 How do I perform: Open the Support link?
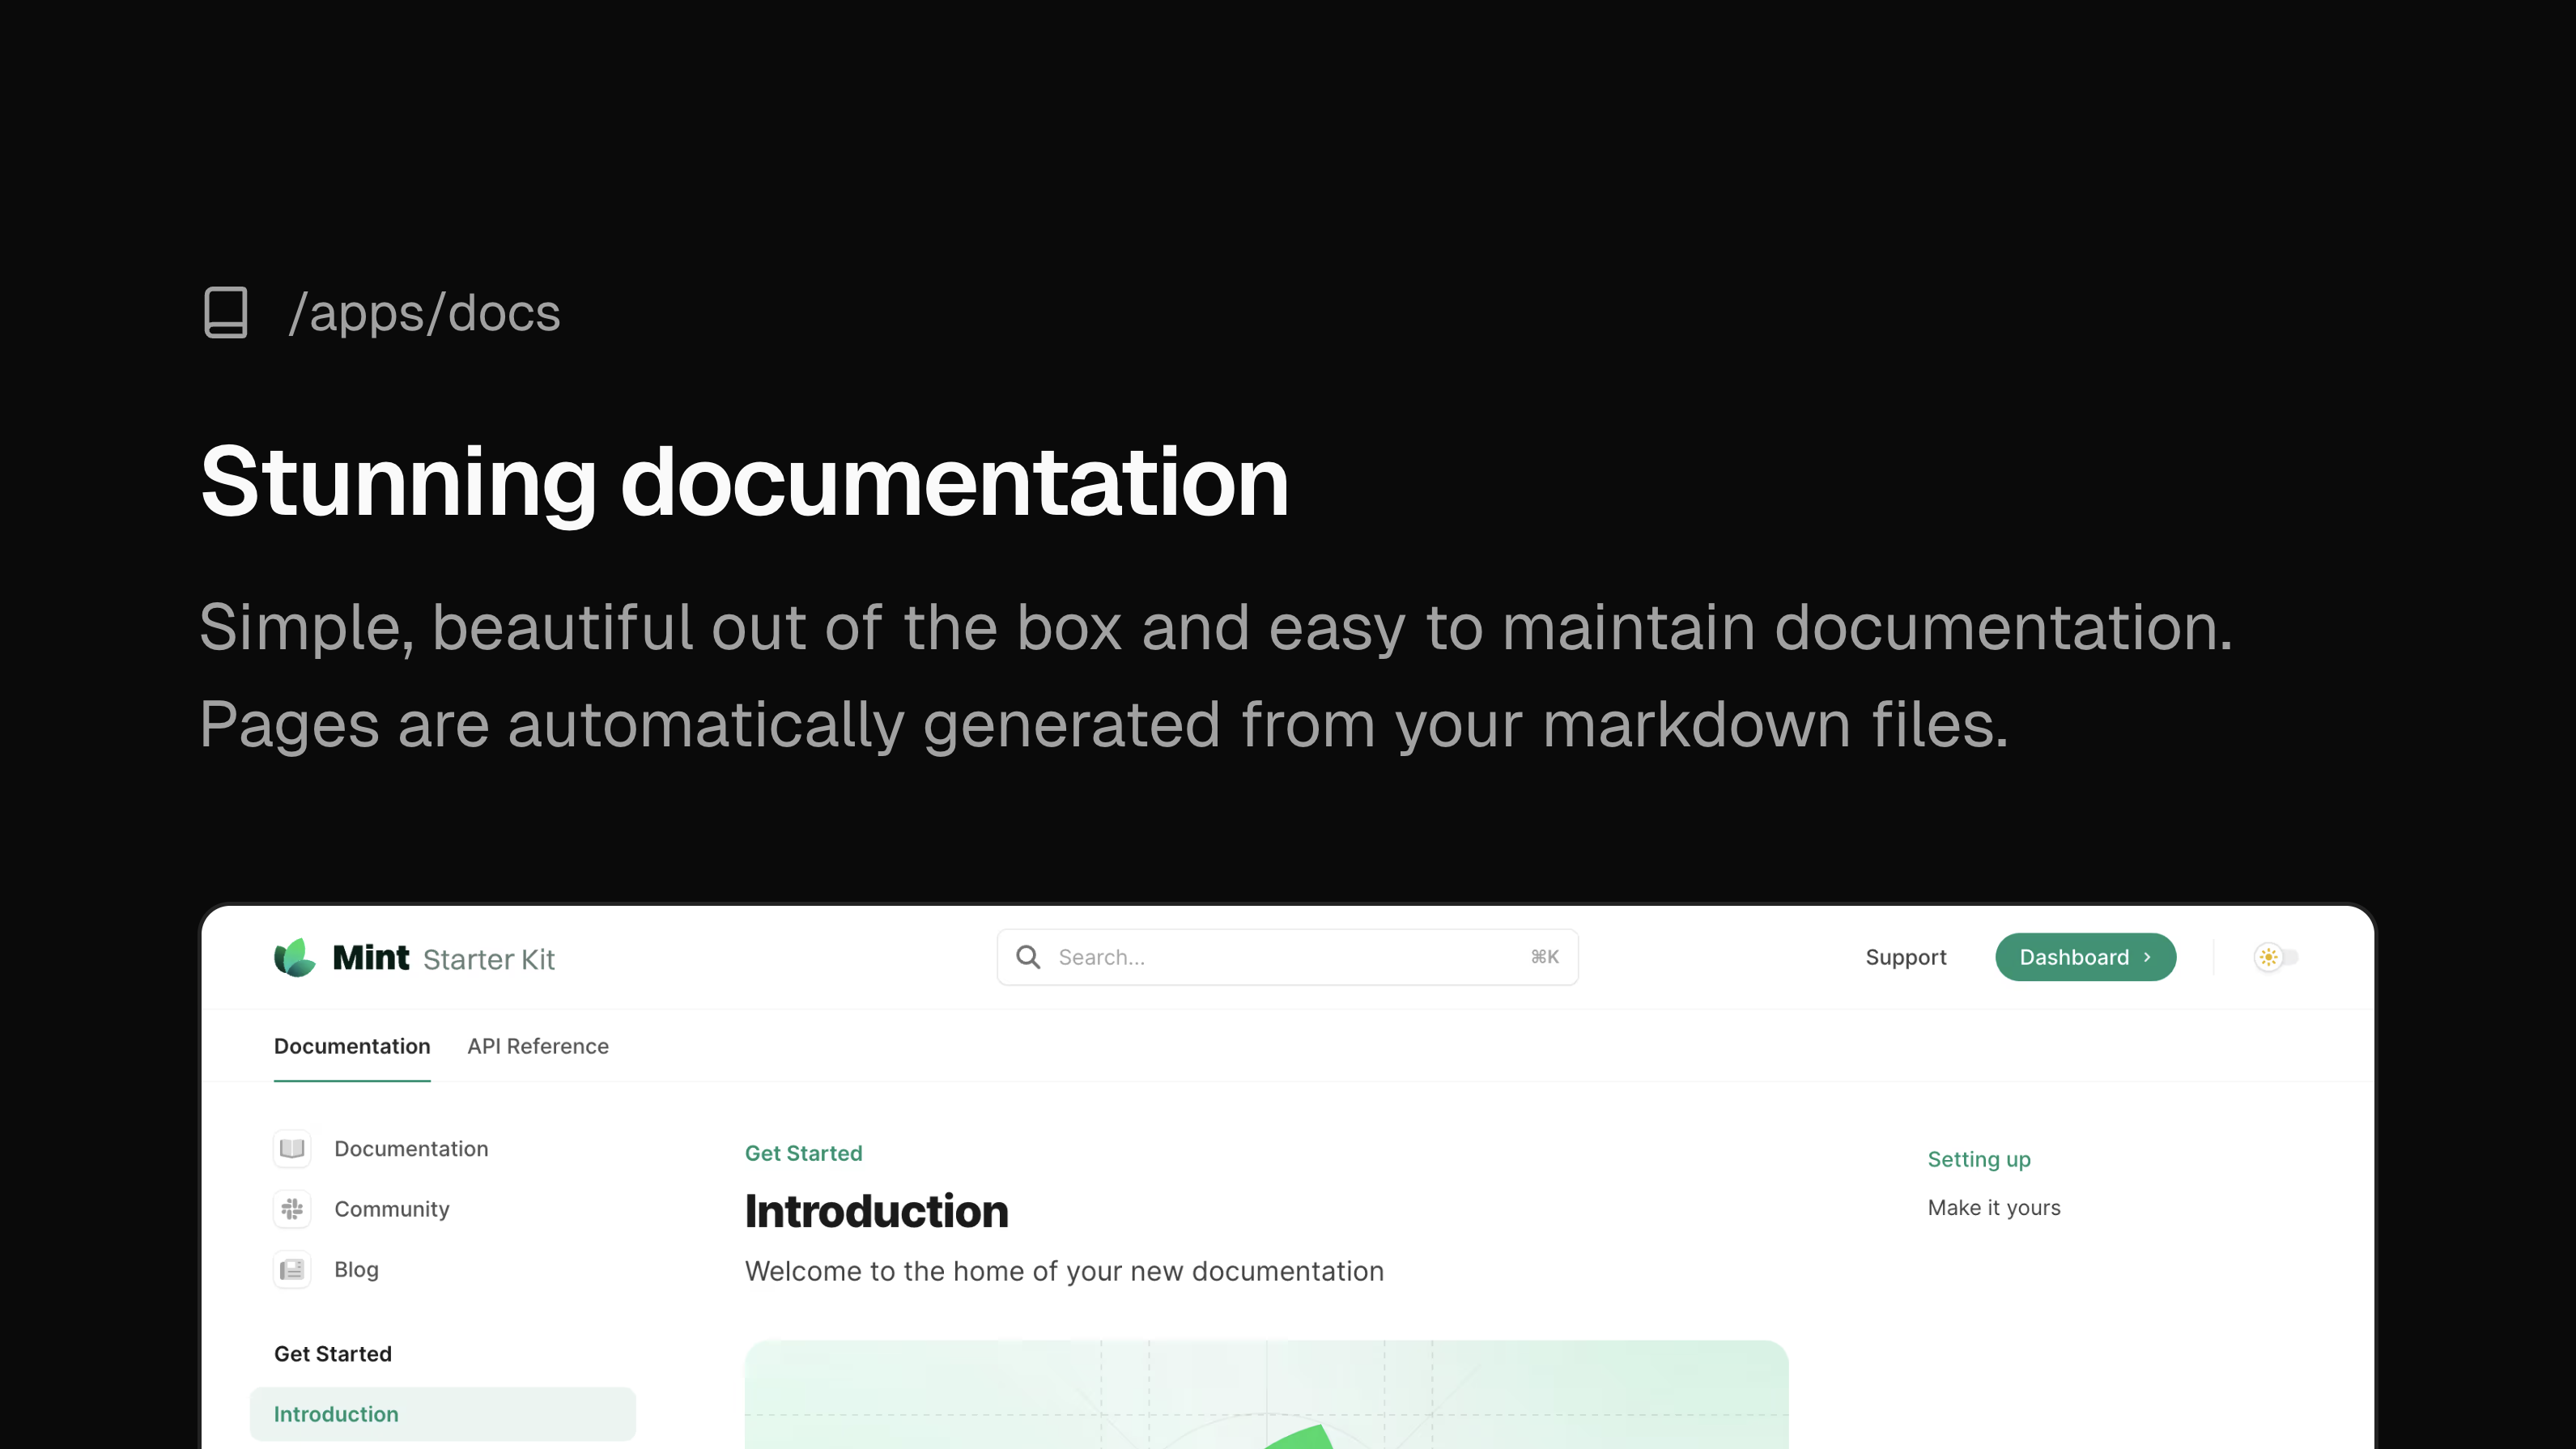pyautogui.click(x=1905, y=957)
